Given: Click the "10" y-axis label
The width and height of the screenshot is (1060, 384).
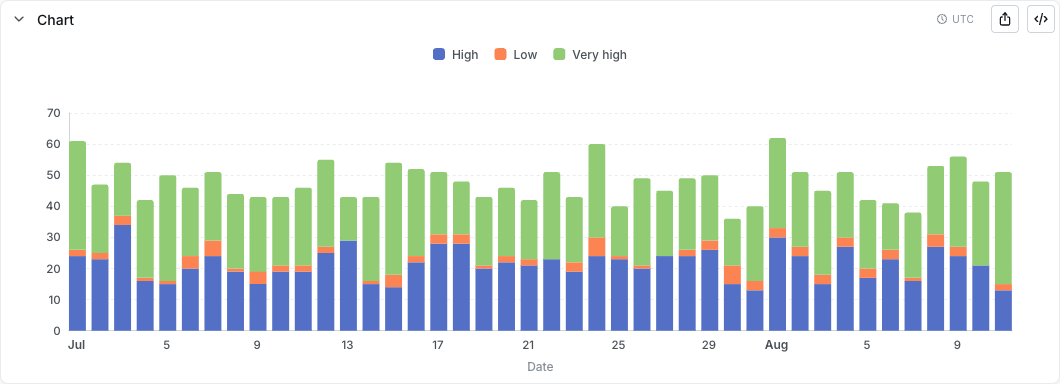Looking at the screenshot, I should [54, 299].
